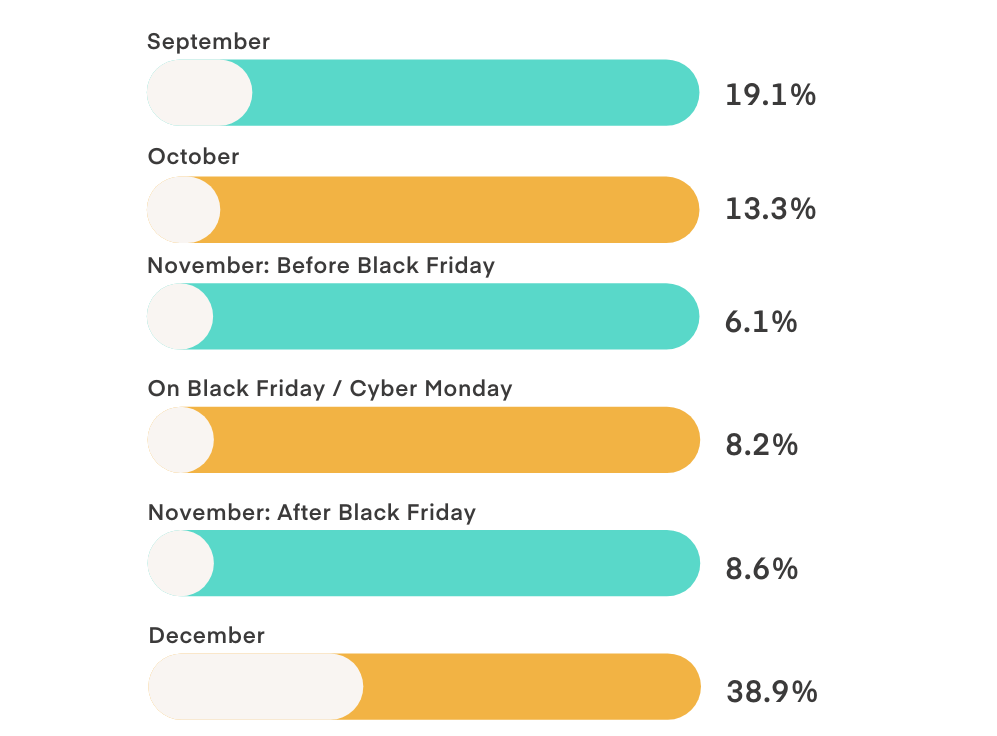This screenshot has width=997, height=736.
Task: Select the 'November: Before Black Friday' label
Action: [x=321, y=266]
